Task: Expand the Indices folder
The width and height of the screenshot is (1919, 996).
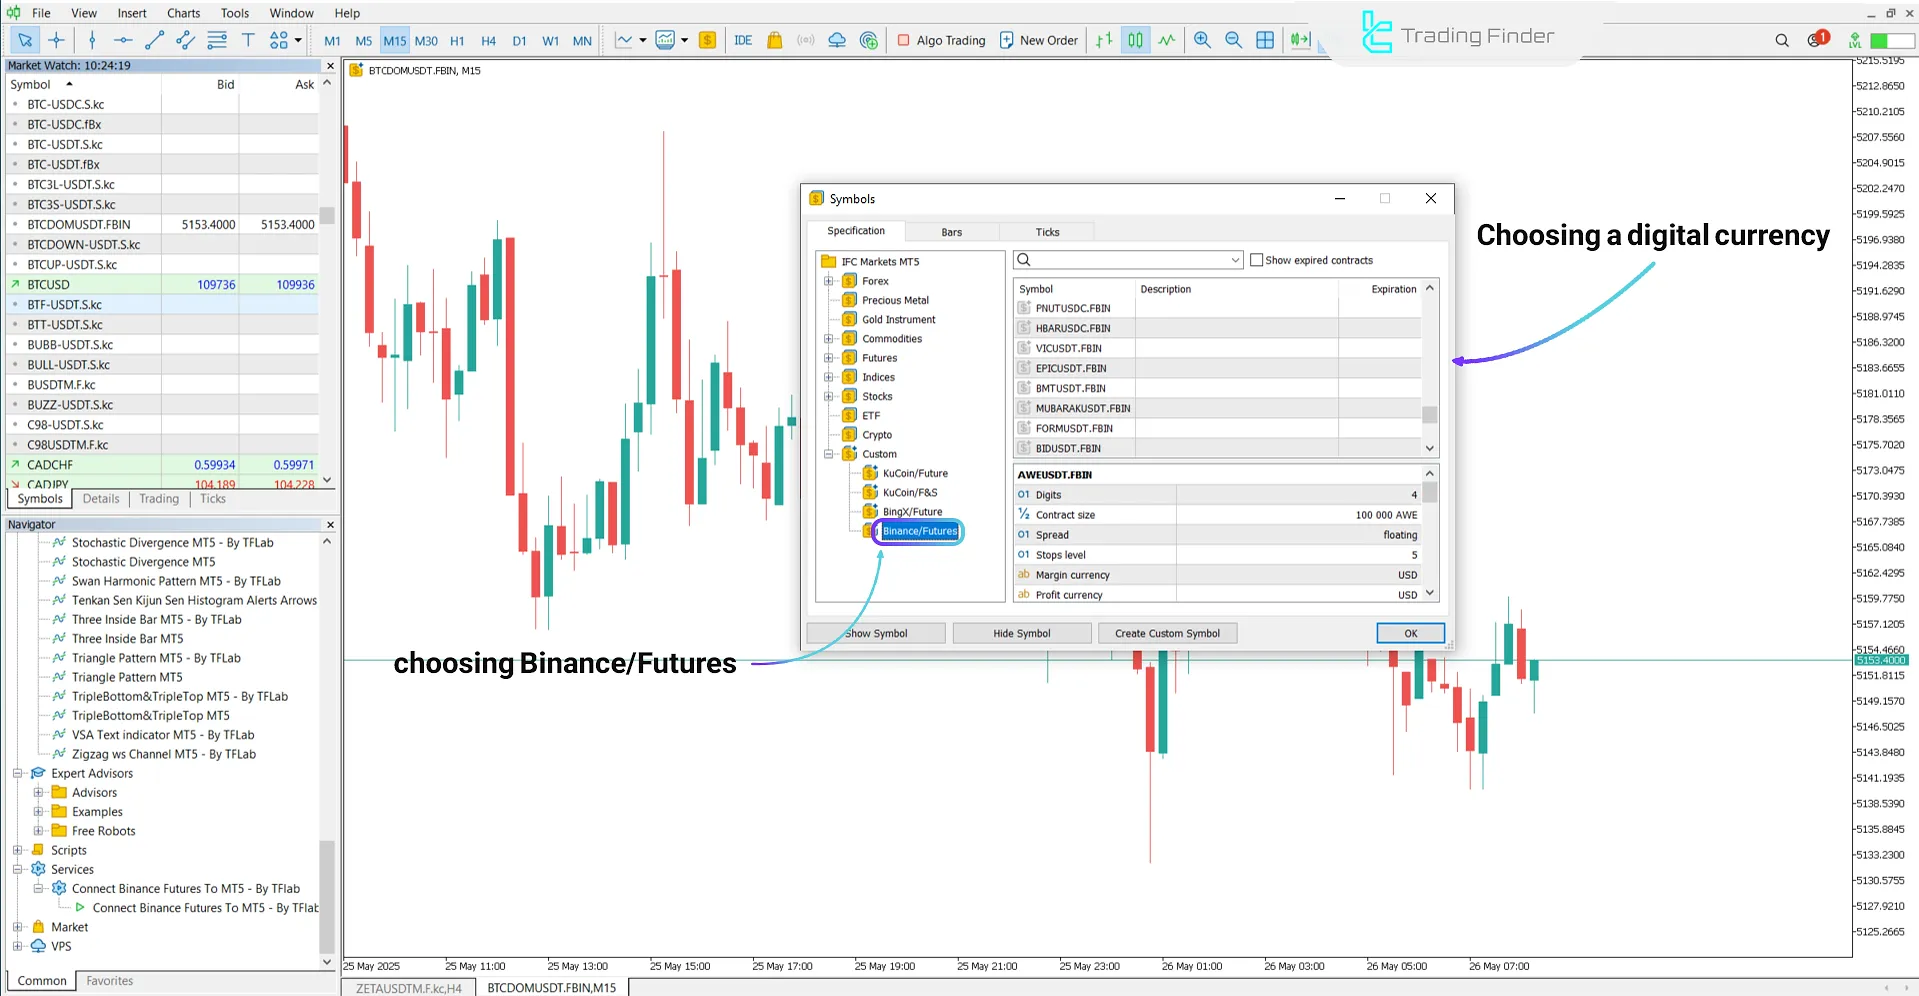Action: (828, 377)
